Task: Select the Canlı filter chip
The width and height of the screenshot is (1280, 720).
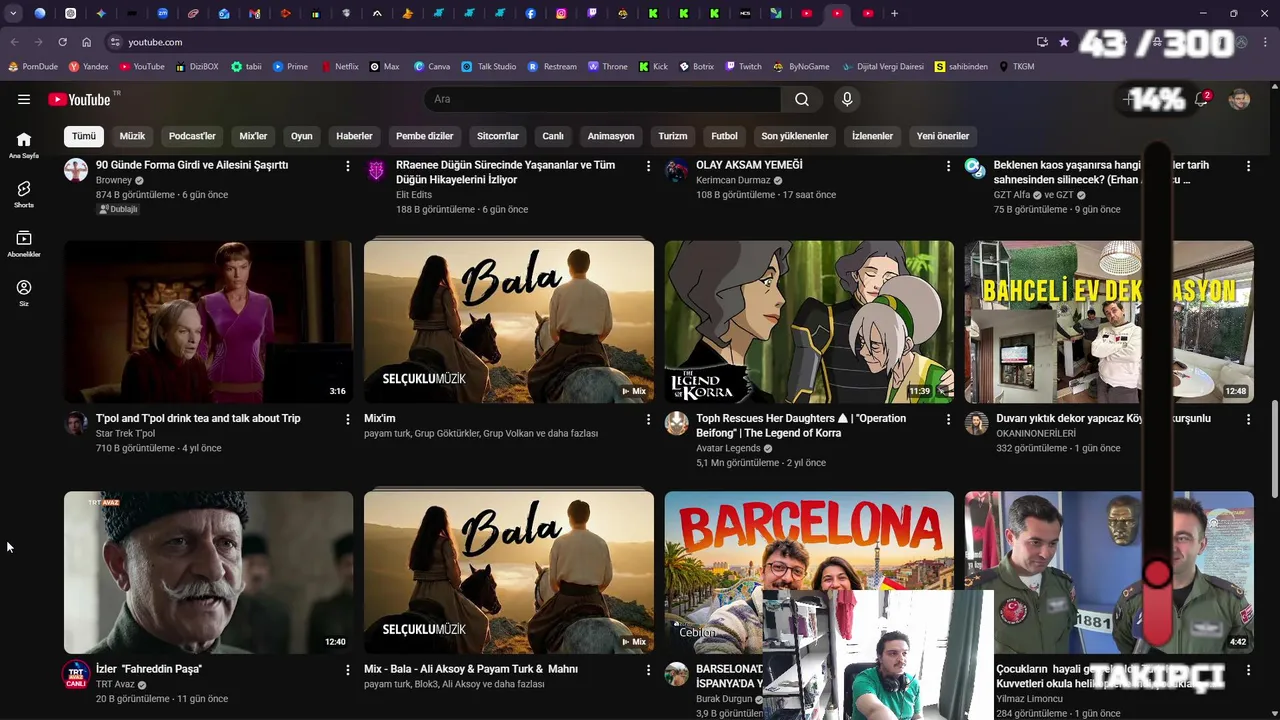Action: pyautogui.click(x=553, y=136)
